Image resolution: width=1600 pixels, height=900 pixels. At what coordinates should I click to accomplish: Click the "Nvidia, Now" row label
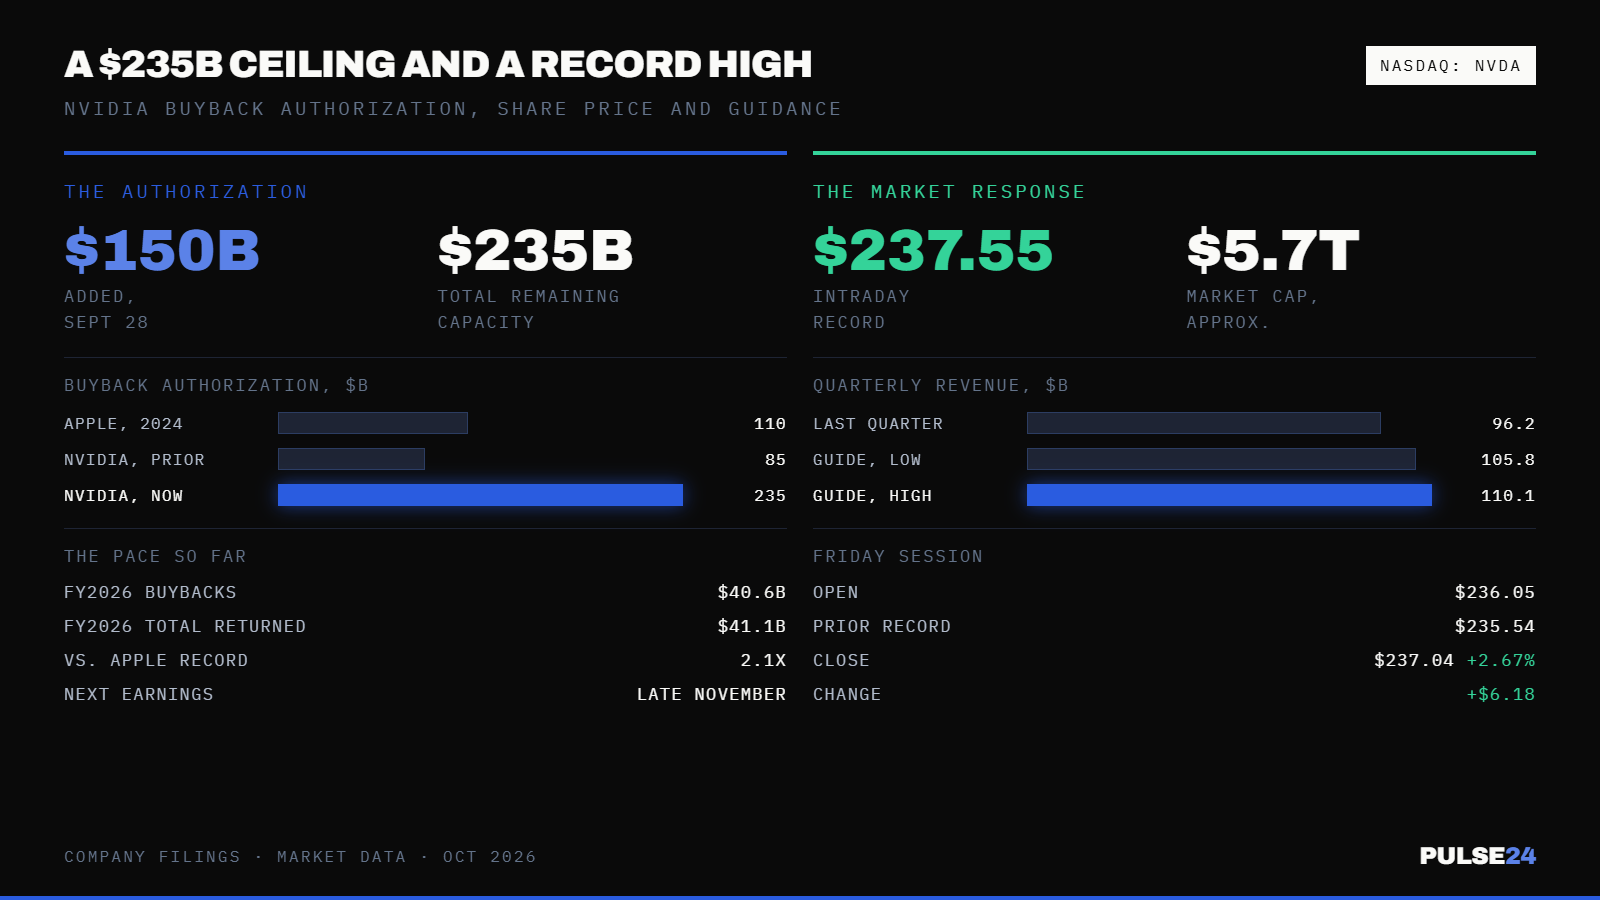pos(124,496)
